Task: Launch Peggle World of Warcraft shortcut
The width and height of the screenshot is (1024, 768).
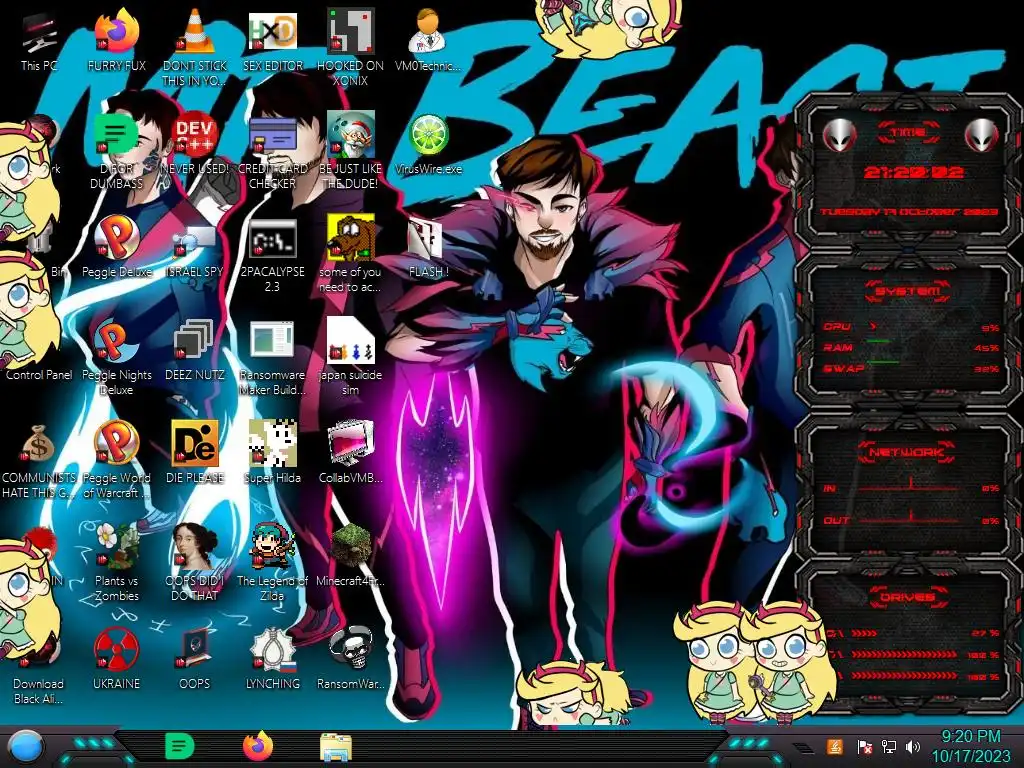Action: point(116,443)
